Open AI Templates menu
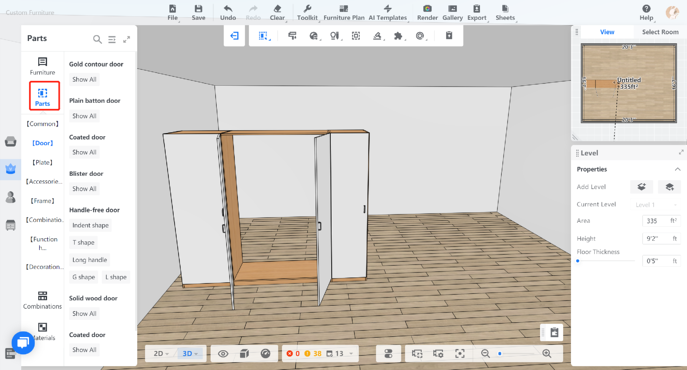The width and height of the screenshot is (687, 370). [388, 13]
